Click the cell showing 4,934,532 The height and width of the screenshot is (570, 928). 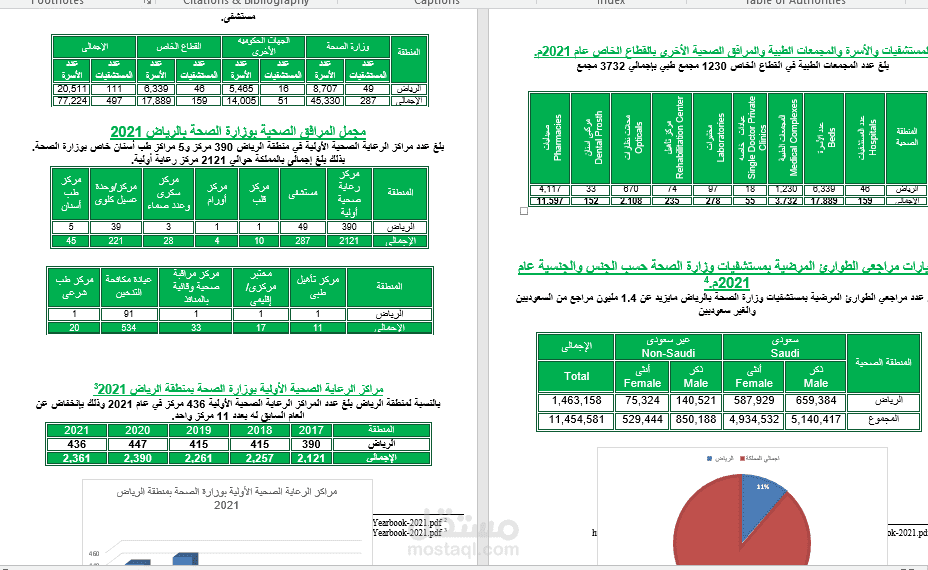click(753, 420)
